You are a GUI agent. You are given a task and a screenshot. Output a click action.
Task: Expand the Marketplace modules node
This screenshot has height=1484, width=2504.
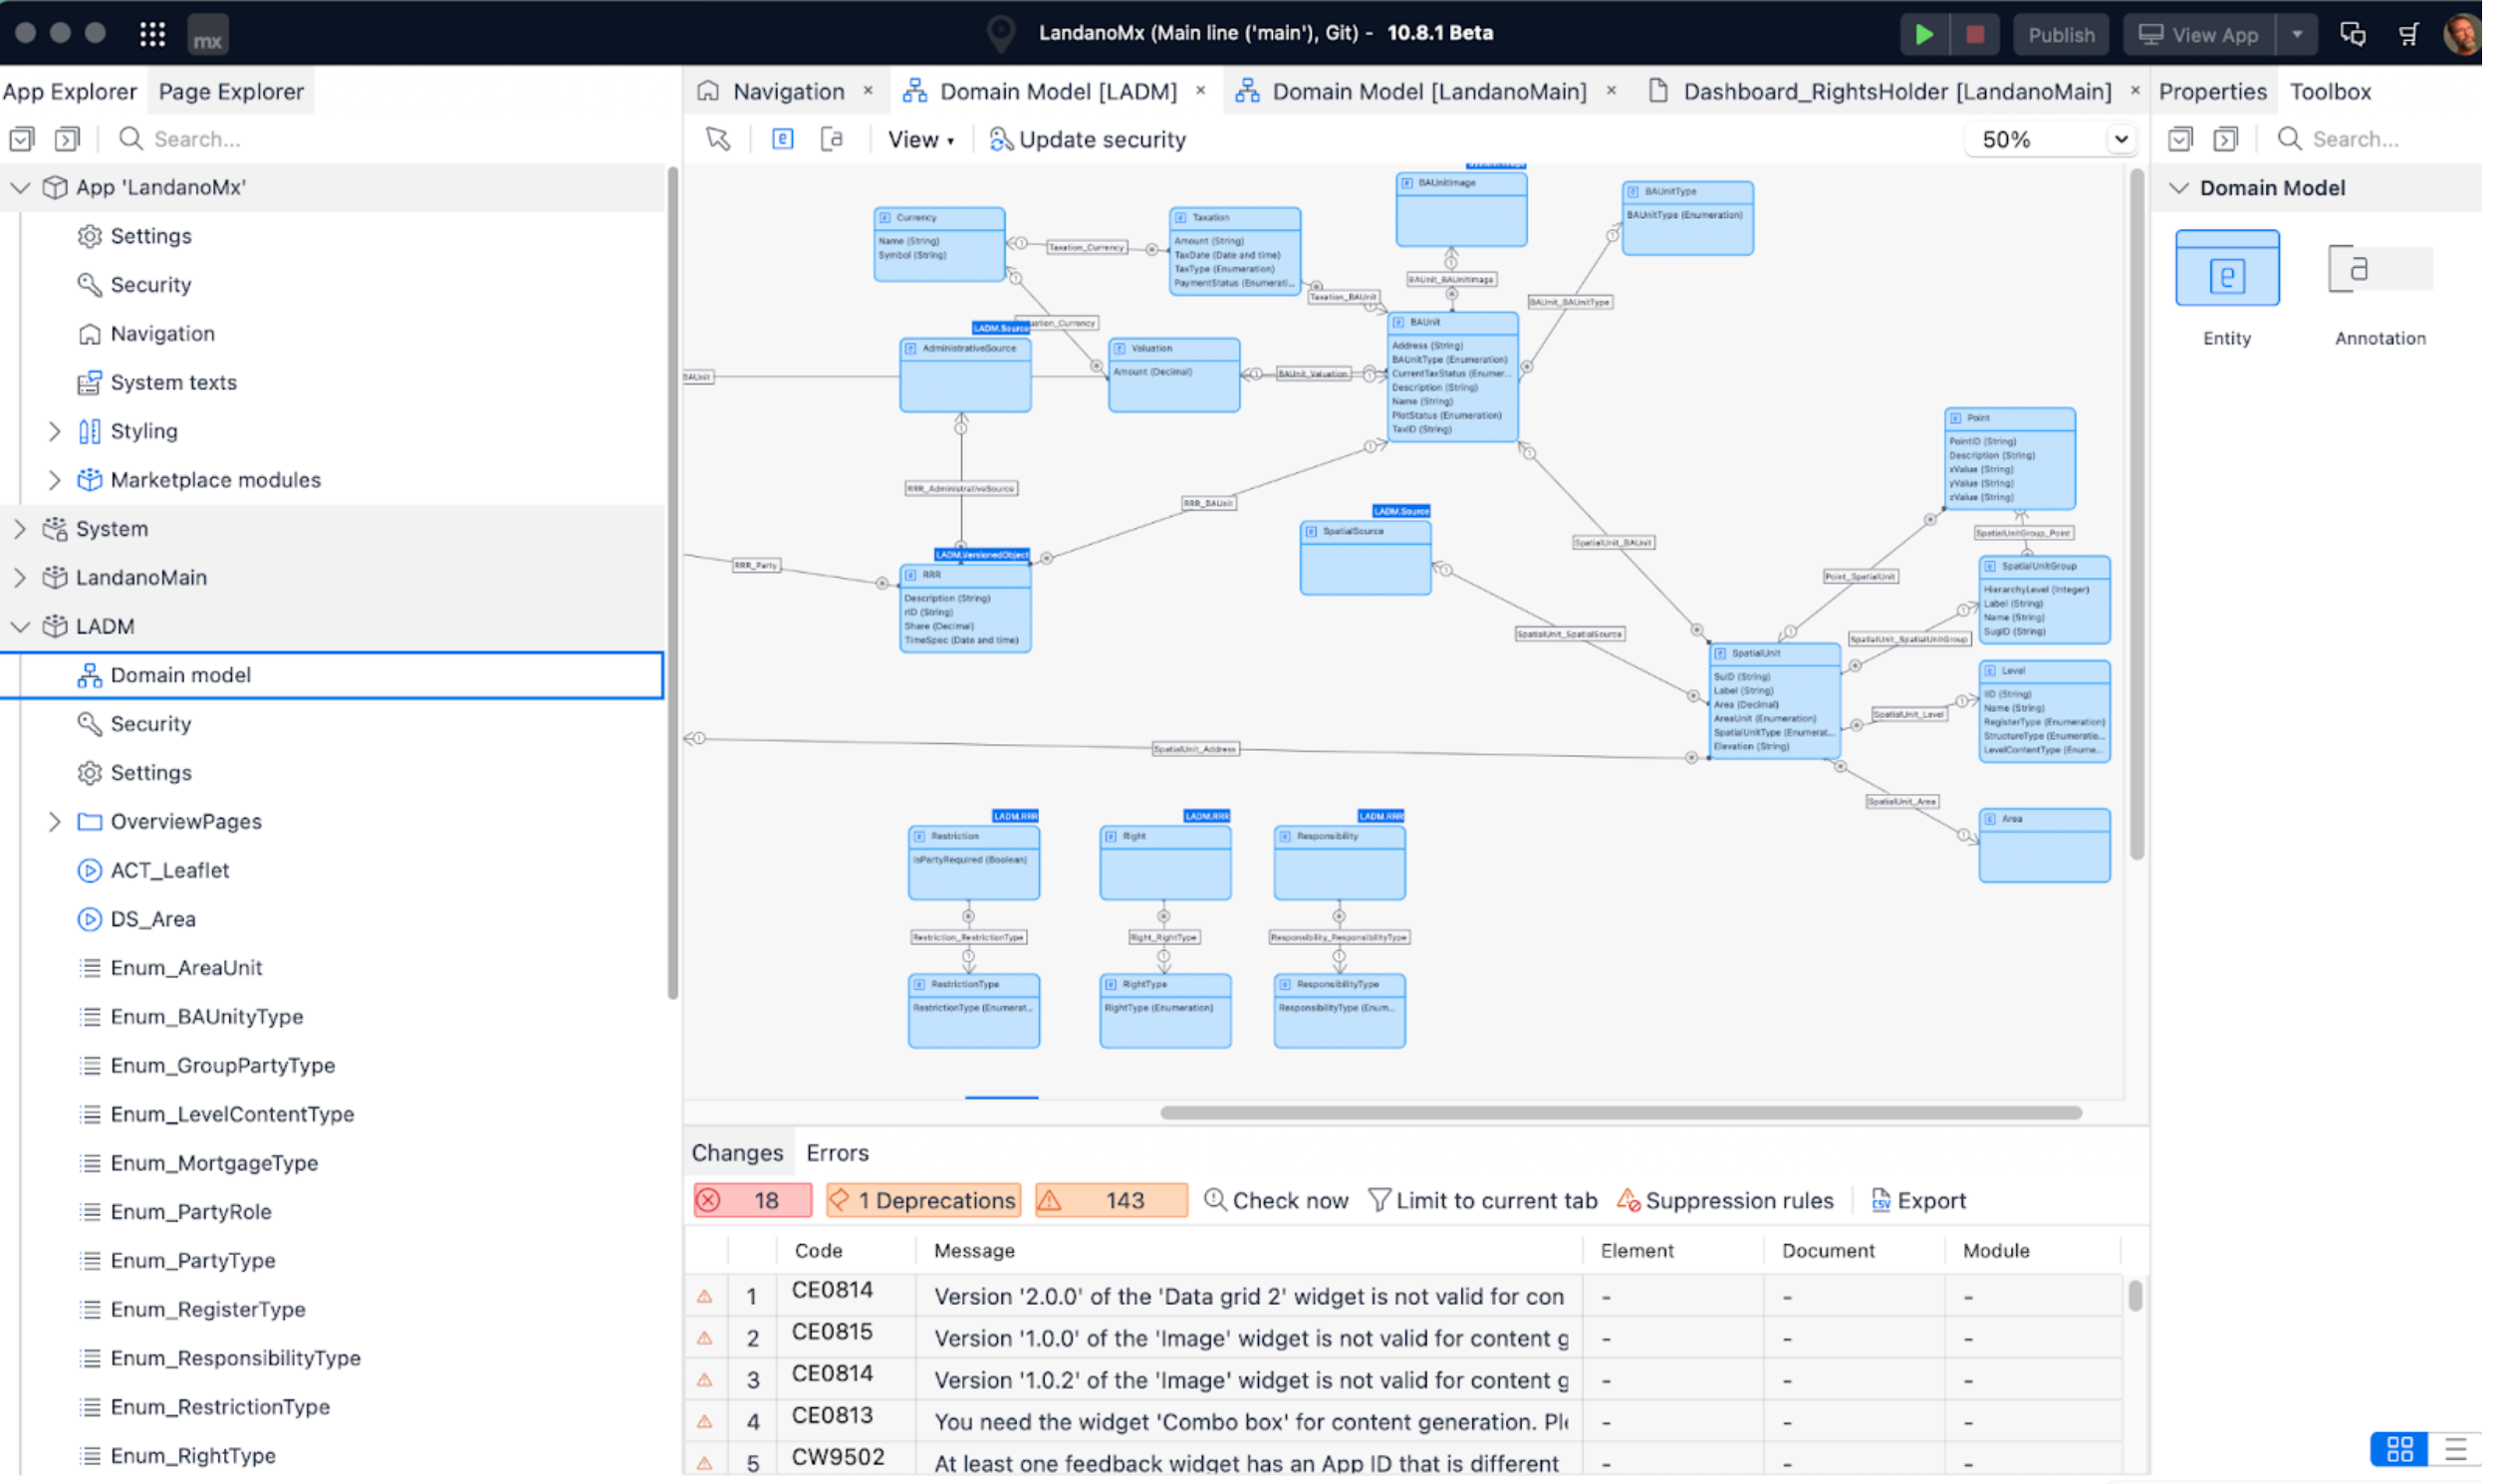54,480
